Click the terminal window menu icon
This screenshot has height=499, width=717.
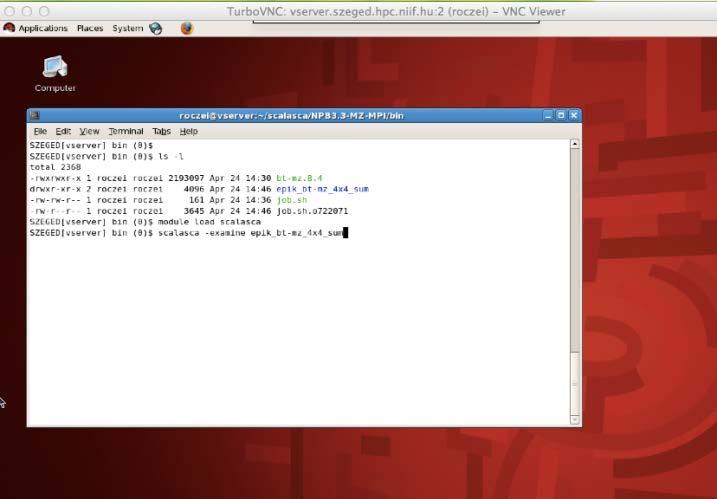35,116
